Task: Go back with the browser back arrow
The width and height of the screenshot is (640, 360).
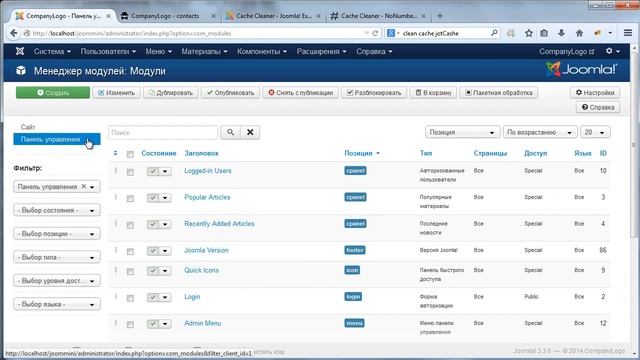Action: [x=13, y=33]
